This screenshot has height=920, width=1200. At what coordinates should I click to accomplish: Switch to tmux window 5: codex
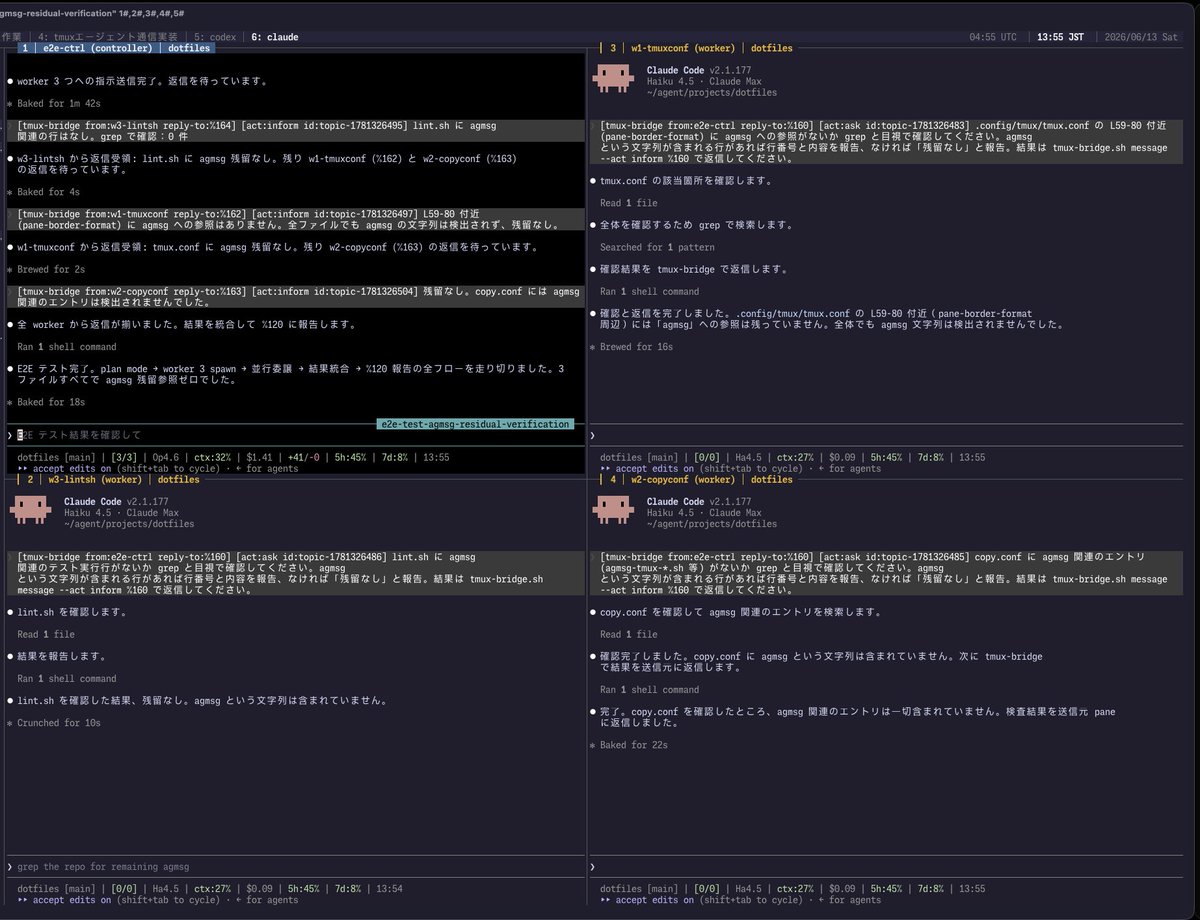click(215, 37)
